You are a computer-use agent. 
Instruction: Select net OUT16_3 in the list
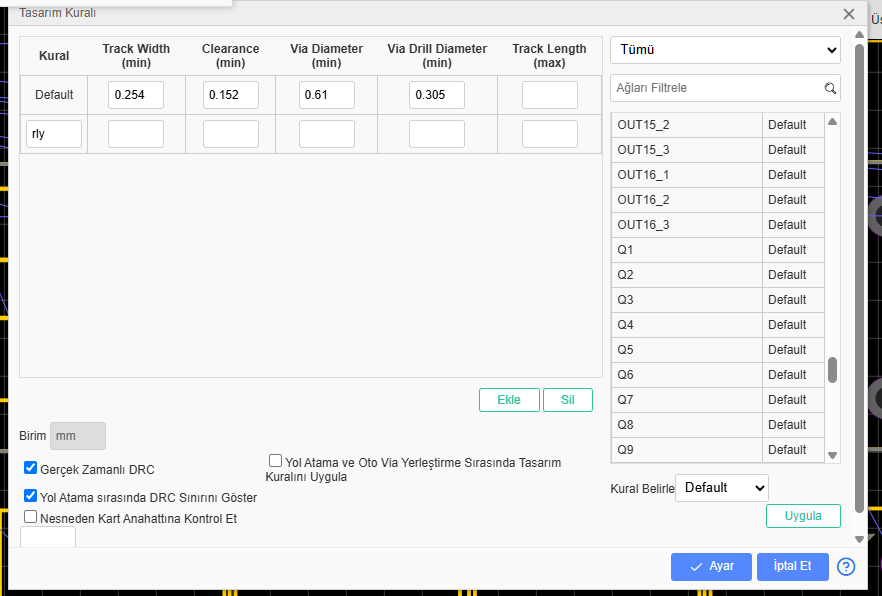tap(687, 225)
